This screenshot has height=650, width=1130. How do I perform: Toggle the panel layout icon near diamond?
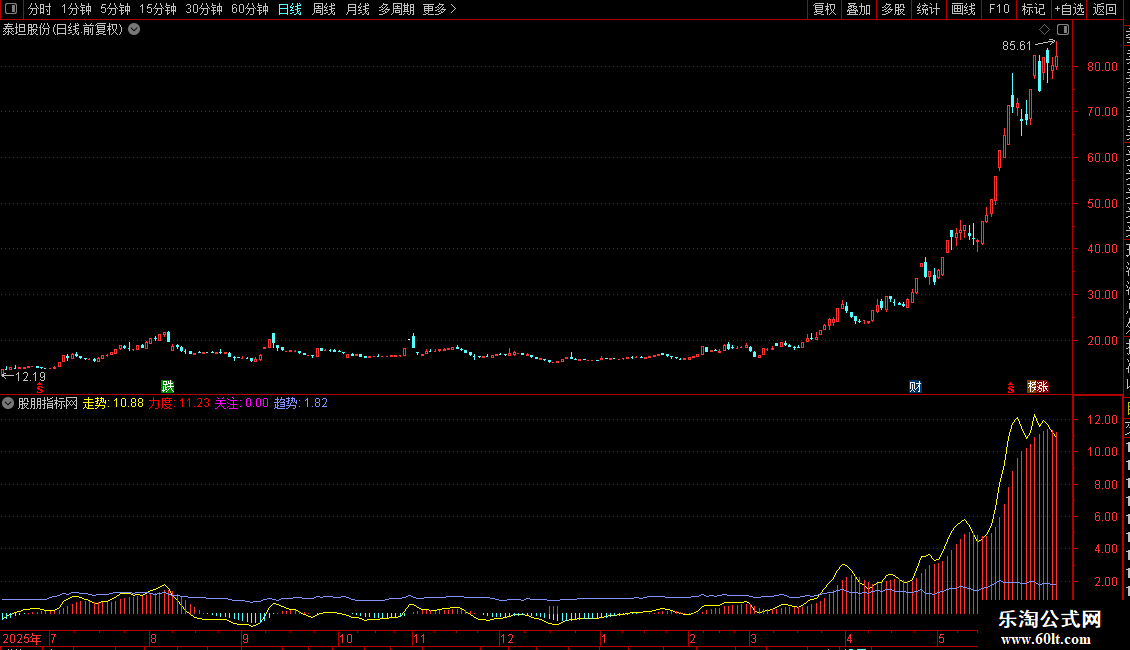[x=1063, y=30]
